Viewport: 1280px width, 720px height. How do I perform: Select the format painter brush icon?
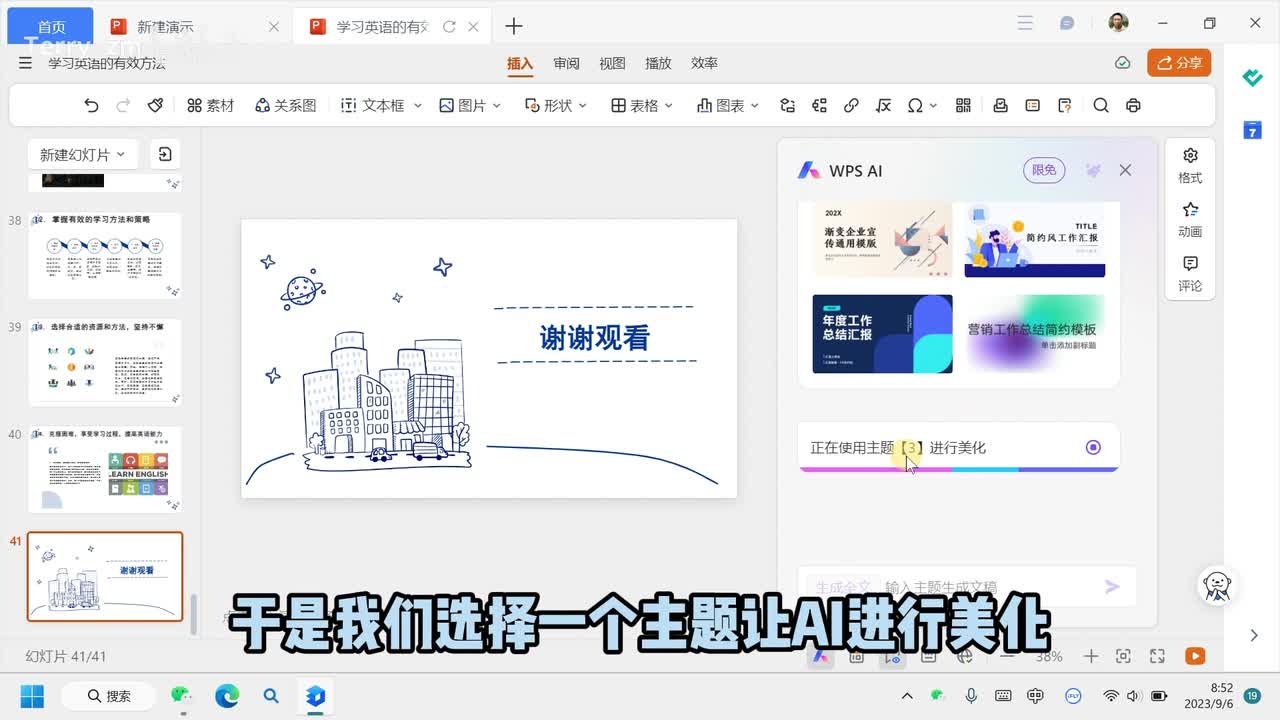[155, 105]
